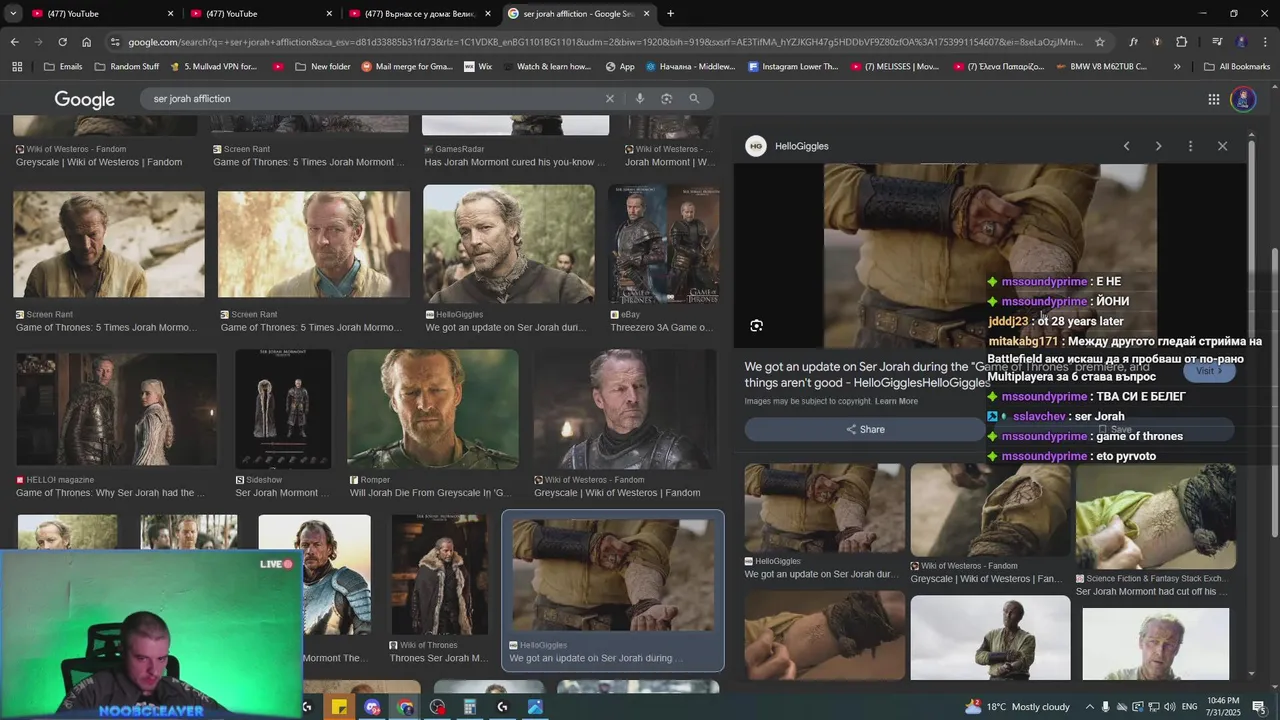Open the Emails bookmark folder
Viewport: 1280px width, 720px height.
[63, 67]
